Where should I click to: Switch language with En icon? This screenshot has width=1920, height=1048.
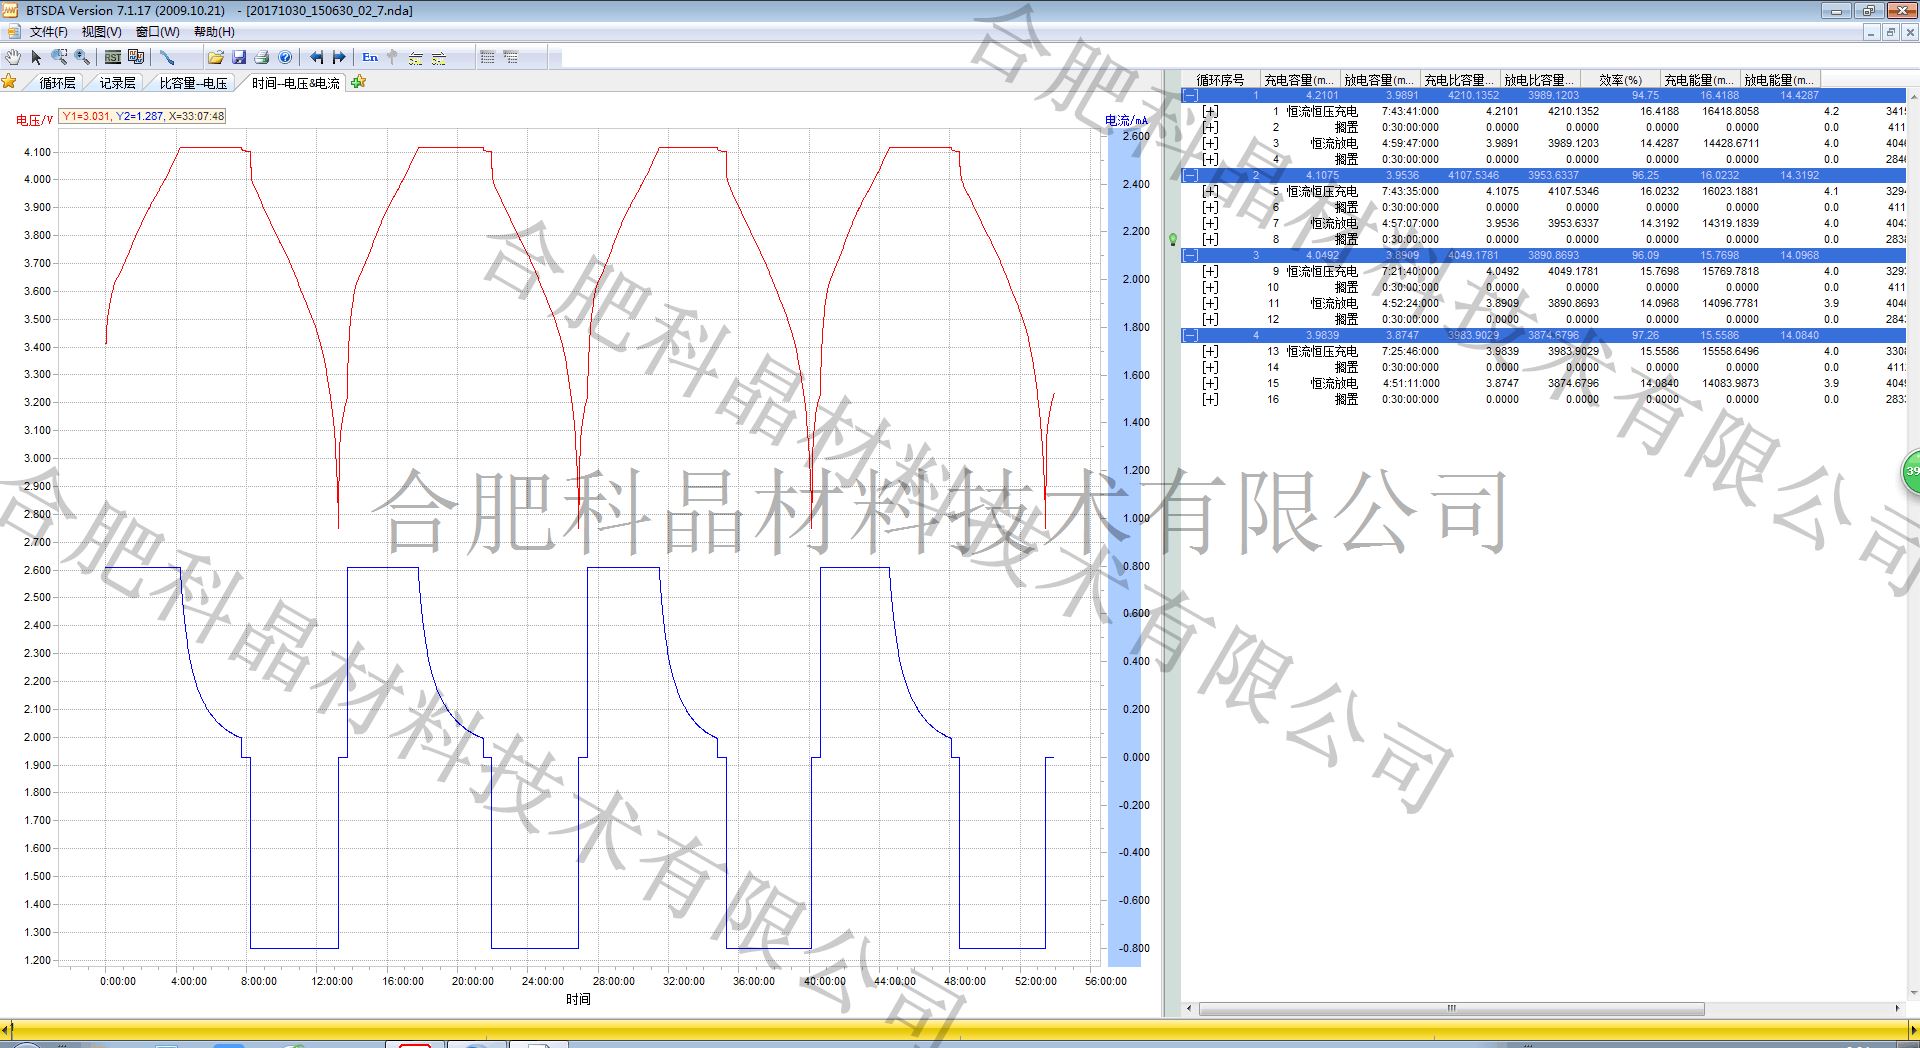point(370,58)
